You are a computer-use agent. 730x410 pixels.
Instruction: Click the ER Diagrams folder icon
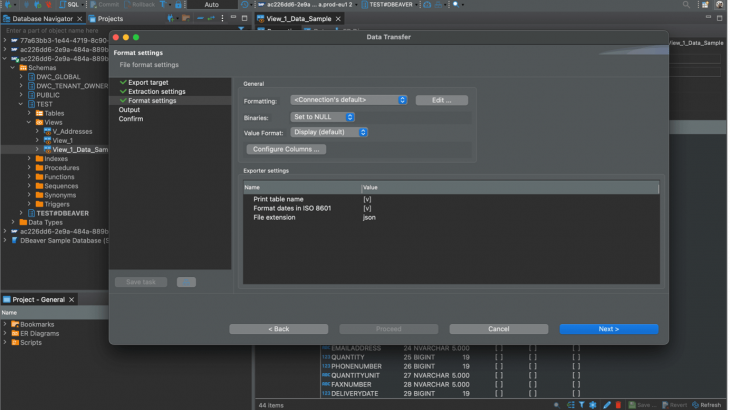tap(15, 333)
